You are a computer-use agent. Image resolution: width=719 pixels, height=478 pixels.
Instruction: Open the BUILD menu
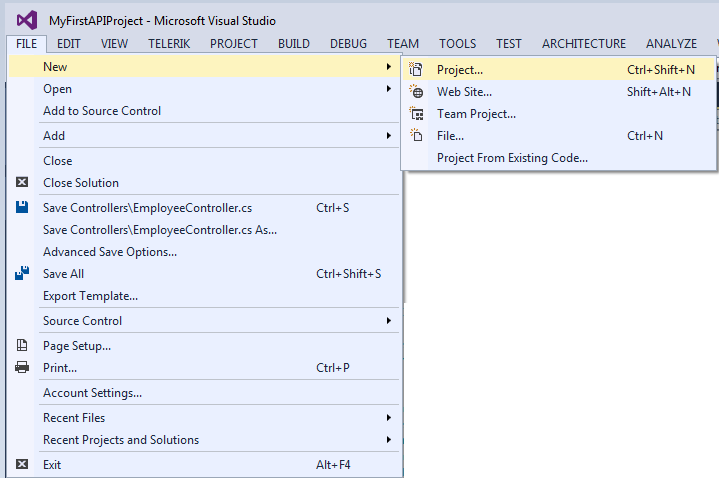(293, 44)
